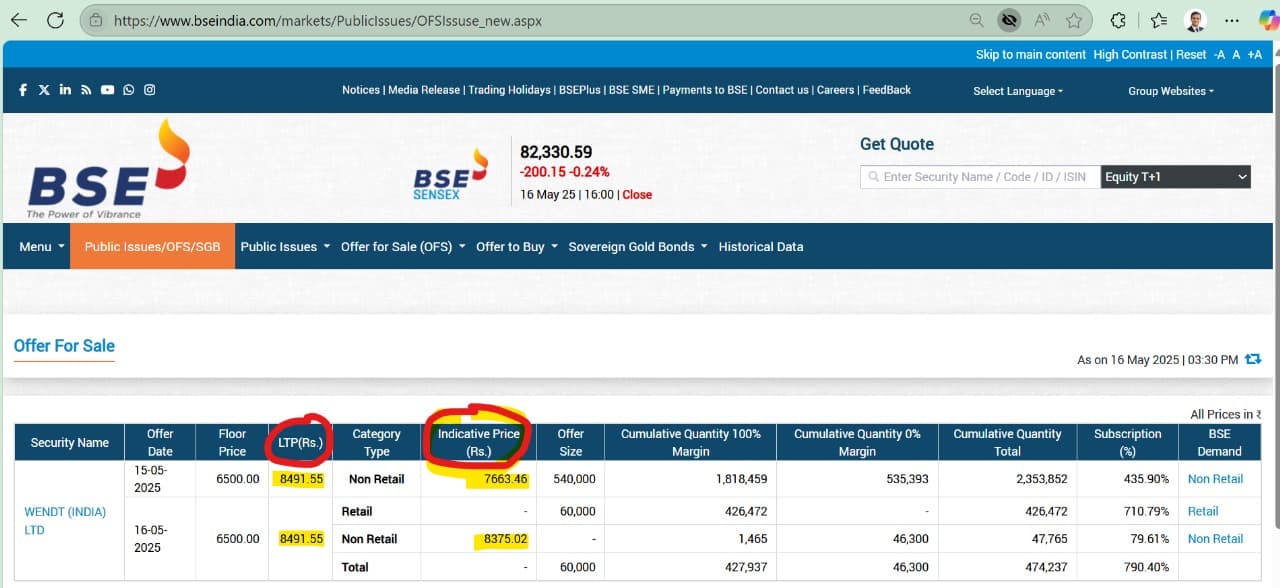This screenshot has height=588, width=1280.
Task: Add this page to favorites star
Action: point(1074,20)
